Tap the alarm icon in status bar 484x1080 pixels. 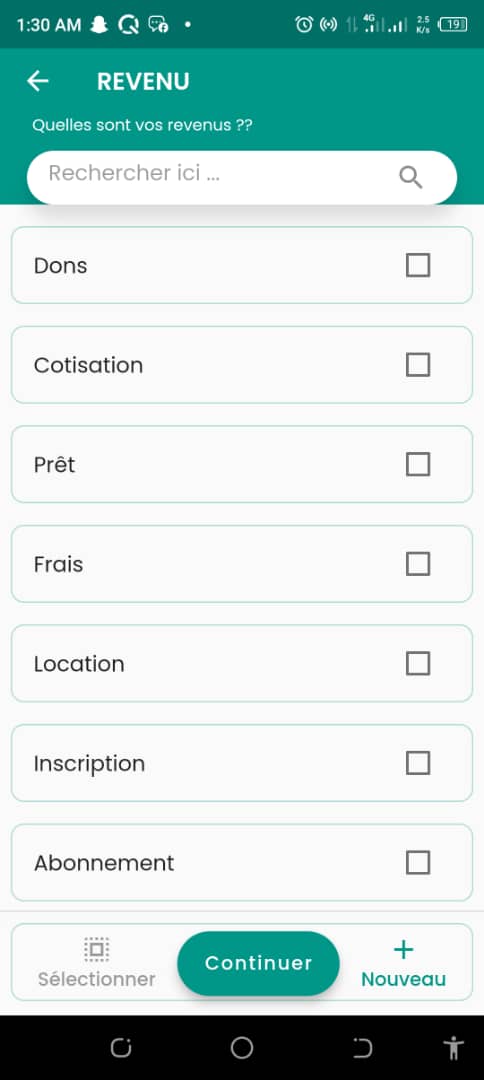304,25
